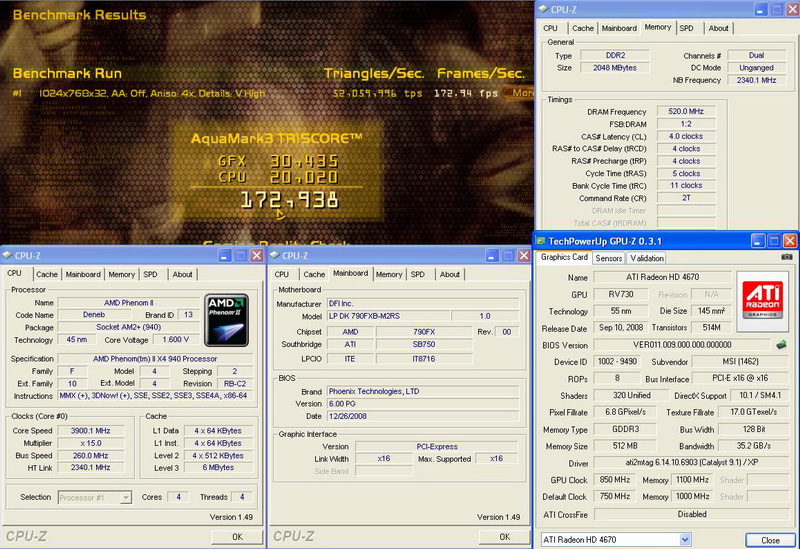The width and height of the screenshot is (800, 549).
Task: Open Mainboard tab in CPU-Z processor window
Action: [83, 274]
